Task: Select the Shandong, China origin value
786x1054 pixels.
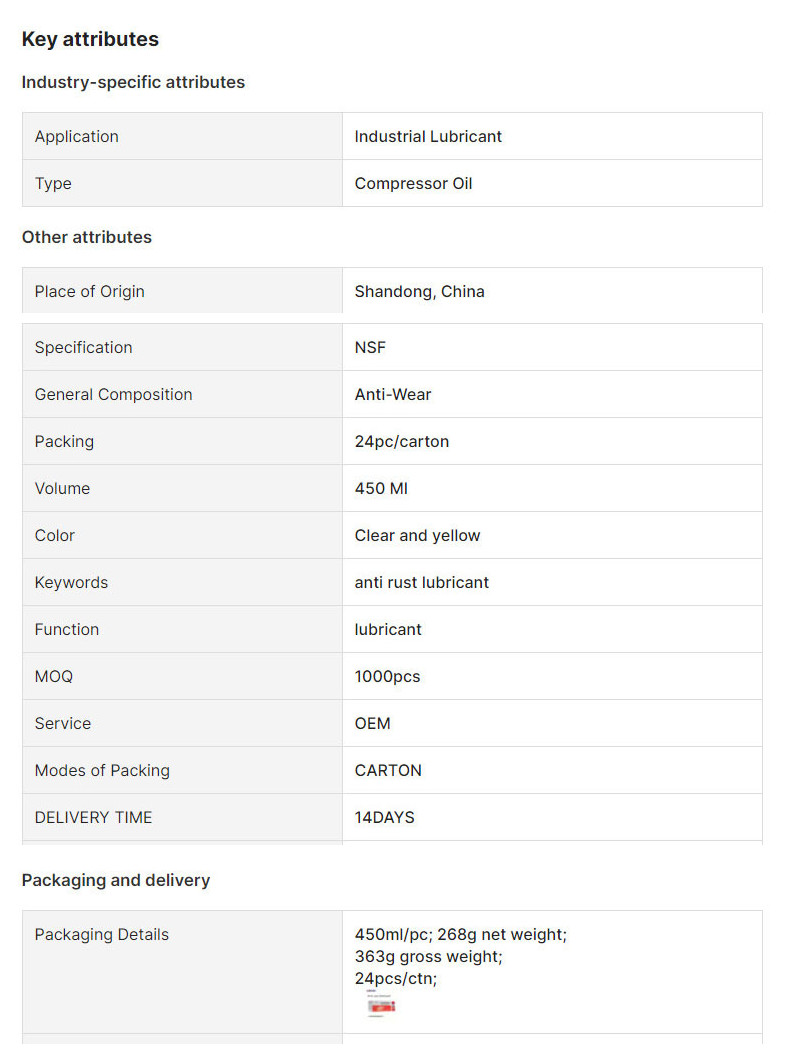Action: pos(419,292)
